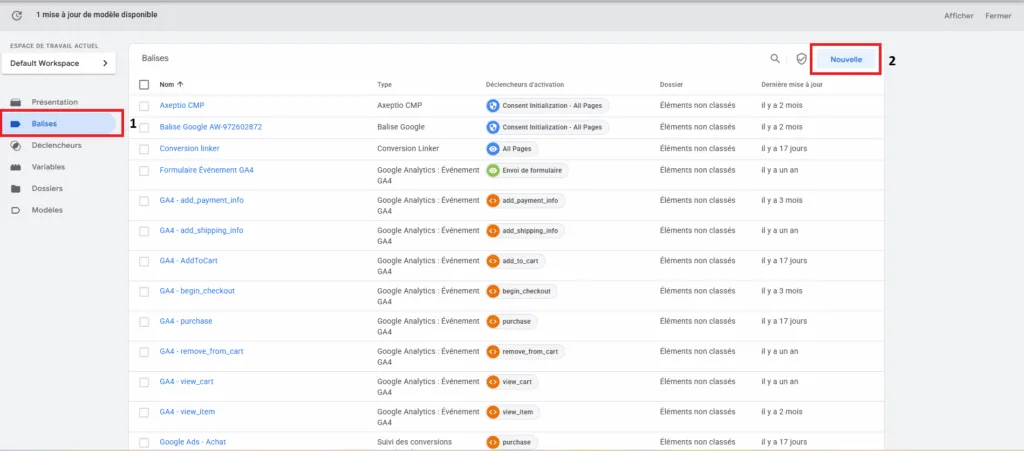Screen dimensions: 1024x451
Task: Click Afficher in the update banner
Action: point(959,16)
